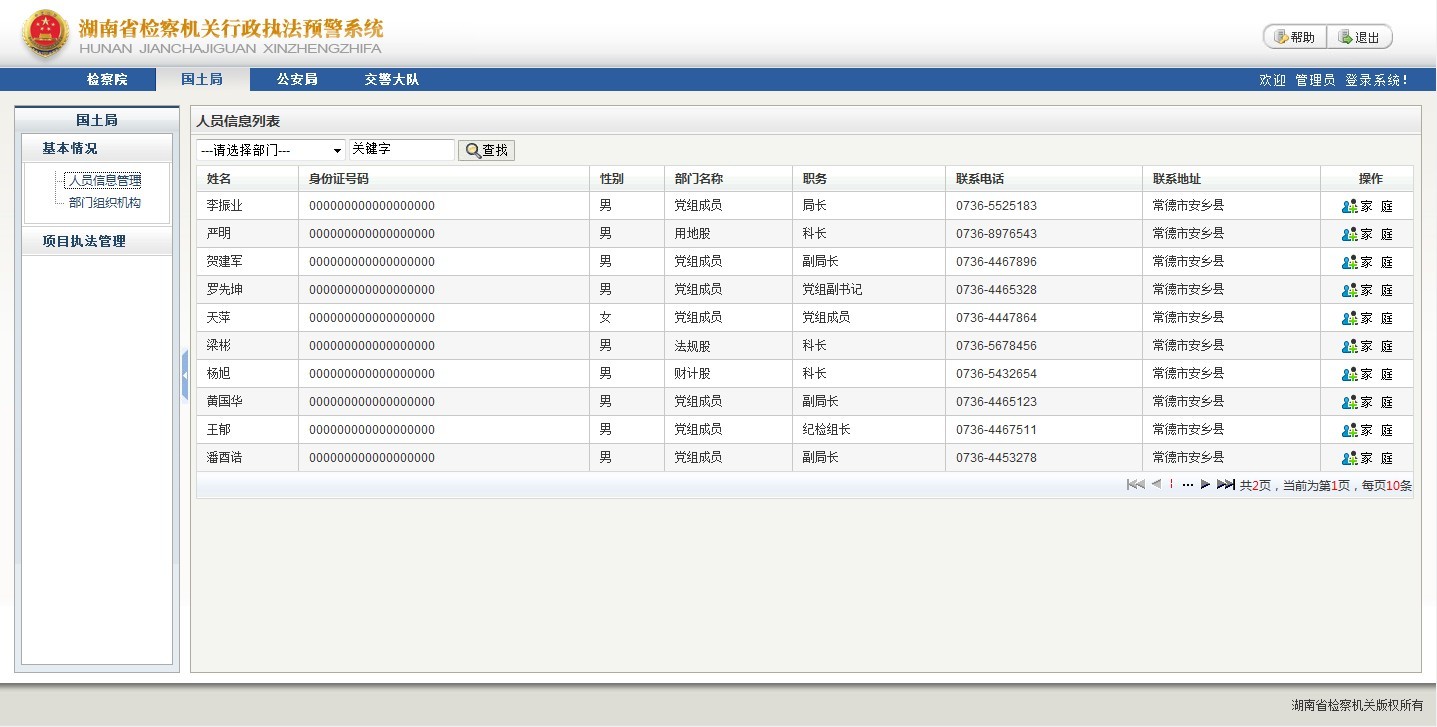1437x727 pixels.
Task: Click the first page arrow in pagination
Action: coord(1135,485)
